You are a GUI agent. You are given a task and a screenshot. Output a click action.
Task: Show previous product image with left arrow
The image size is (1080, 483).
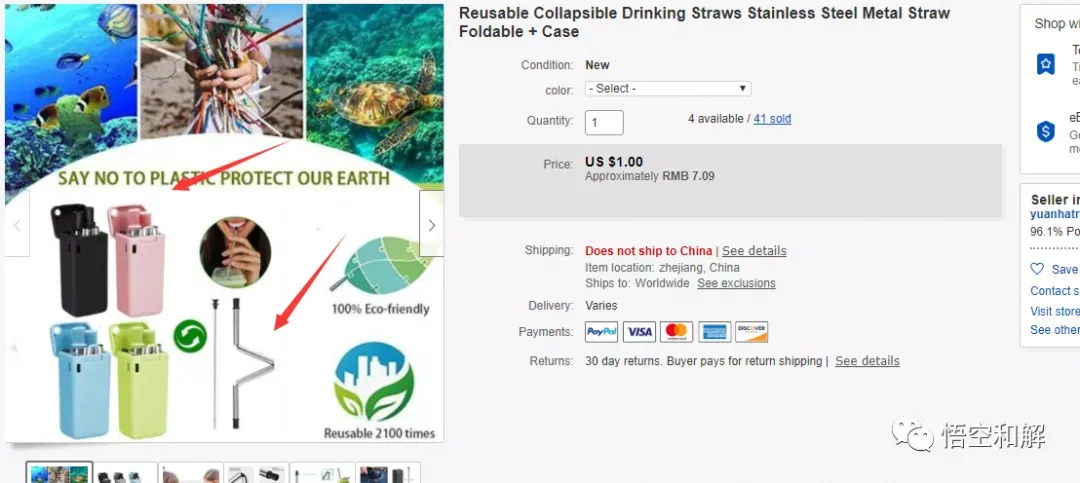pyautogui.click(x=17, y=224)
